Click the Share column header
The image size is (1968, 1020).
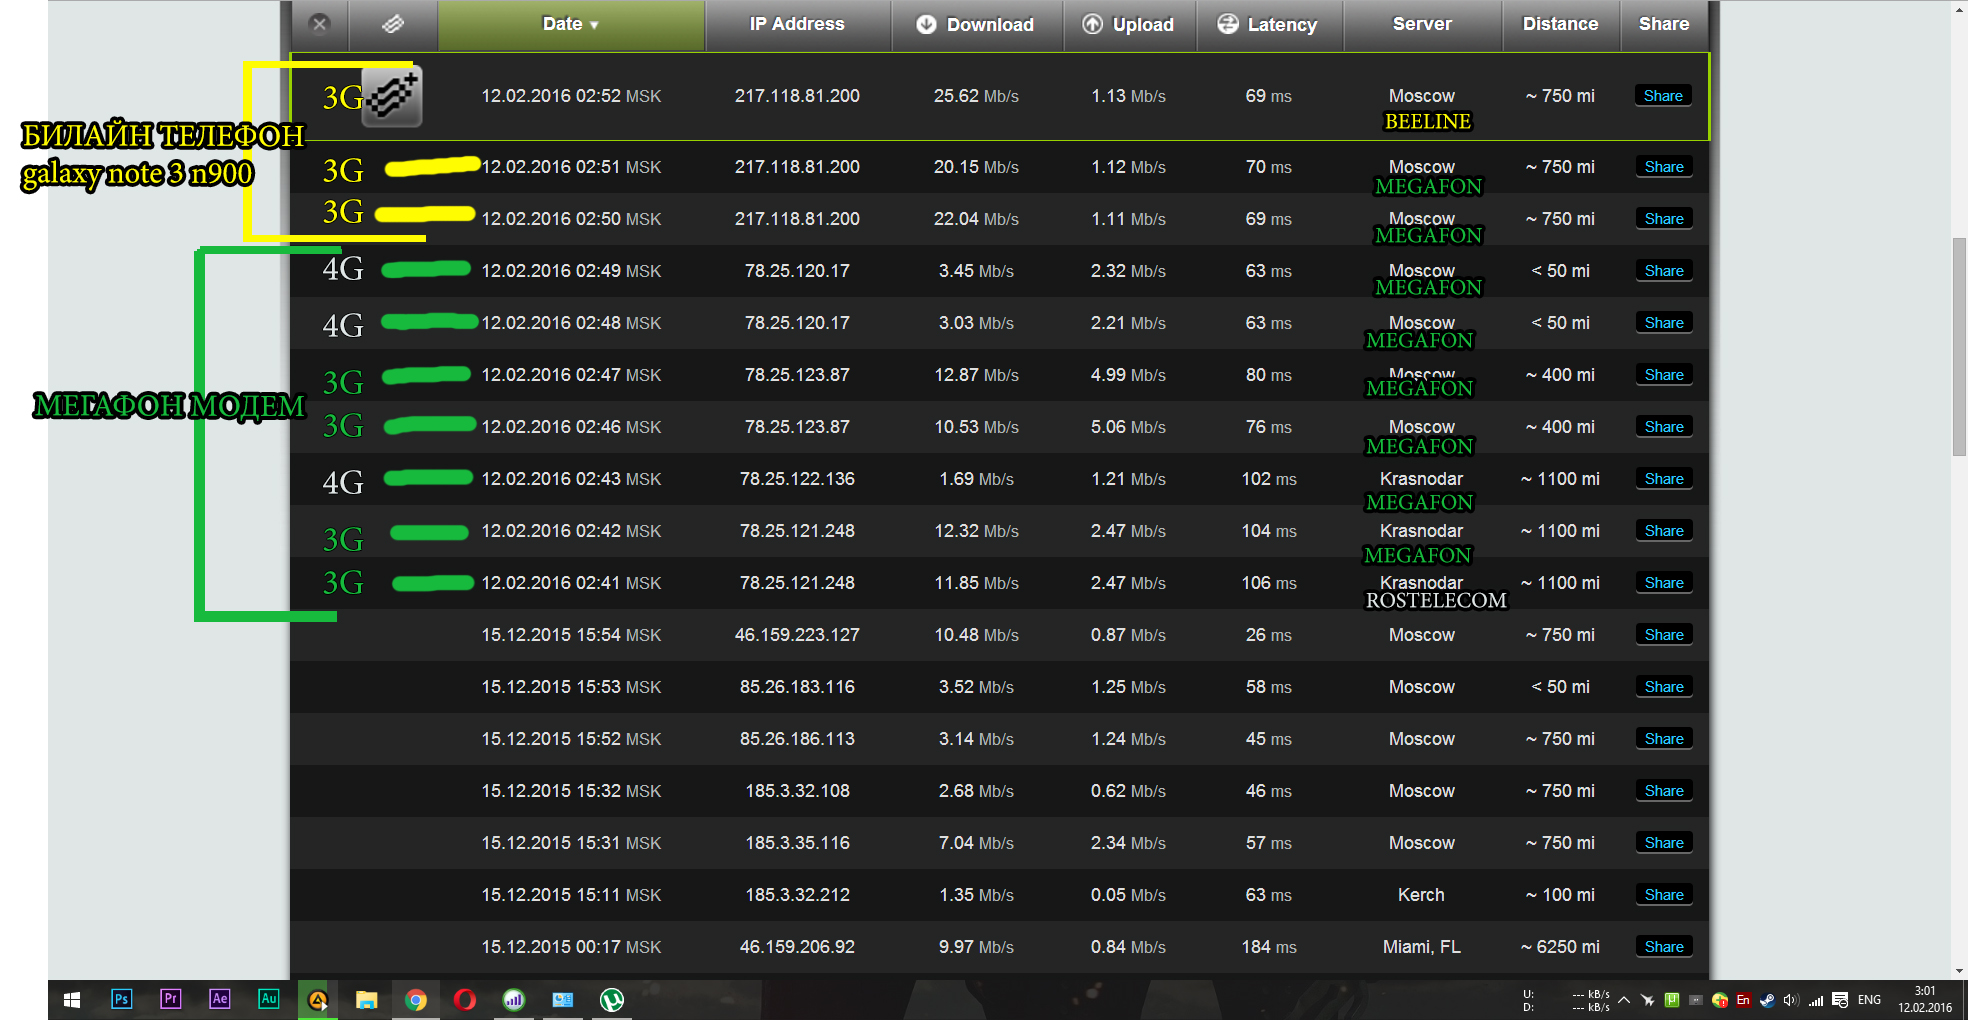pos(1664,24)
